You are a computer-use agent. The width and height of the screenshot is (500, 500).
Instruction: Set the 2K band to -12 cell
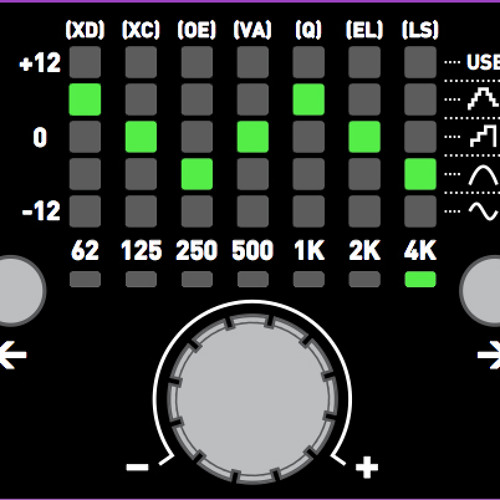click(364, 211)
